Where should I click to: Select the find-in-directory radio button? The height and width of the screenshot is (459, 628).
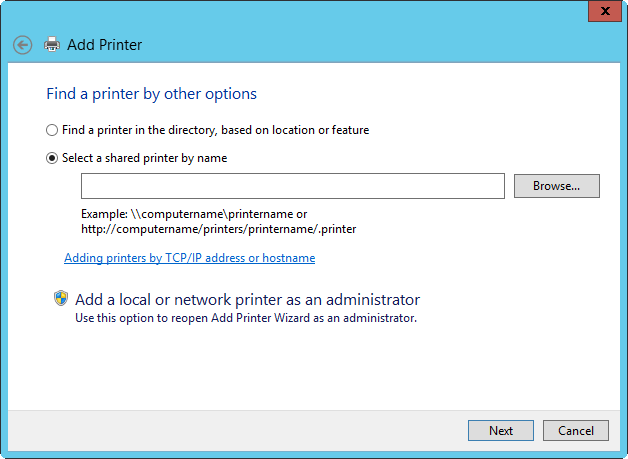52,130
